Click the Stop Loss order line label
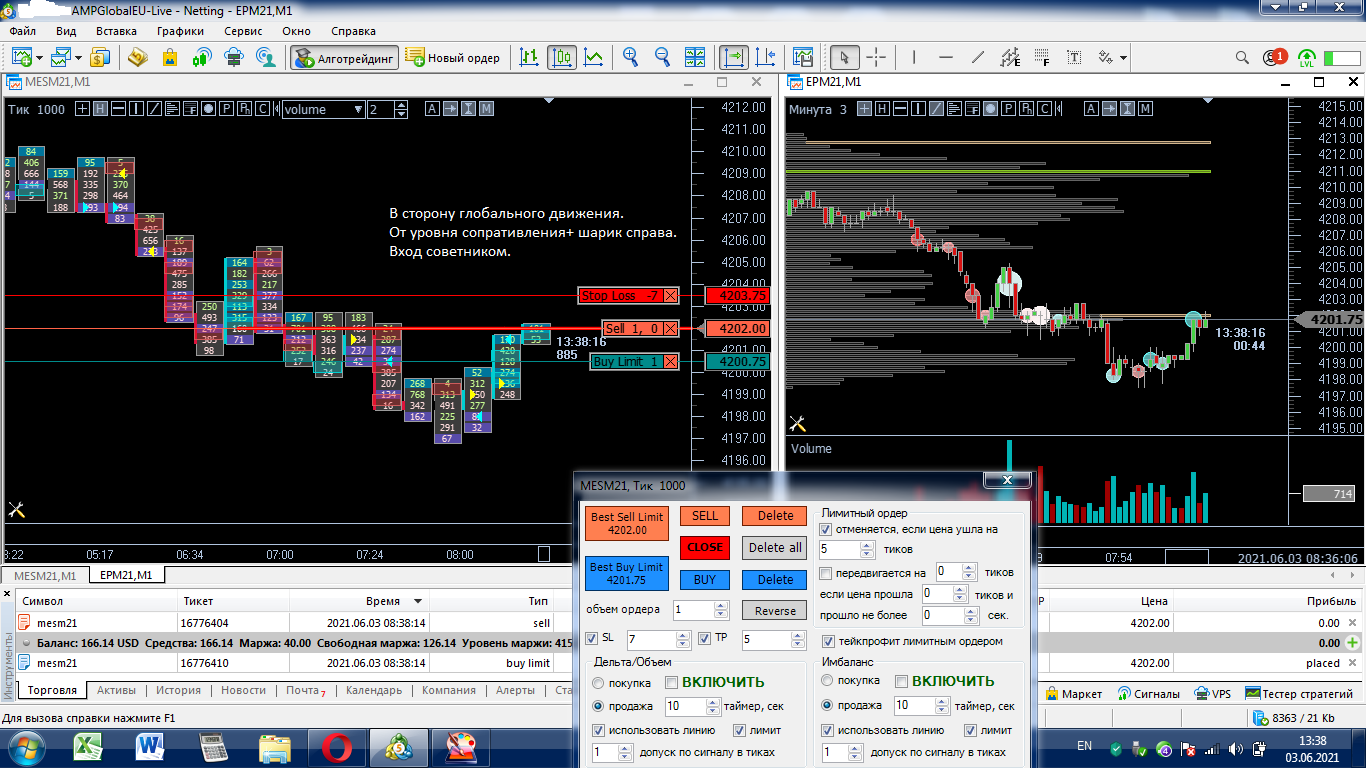The height and width of the screenshot is (768, 1366). [621, 296]
